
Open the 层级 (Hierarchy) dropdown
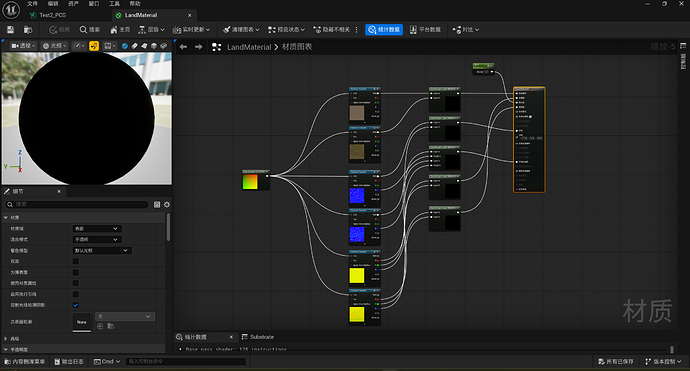pyautogui.click(x=151, y=29)
